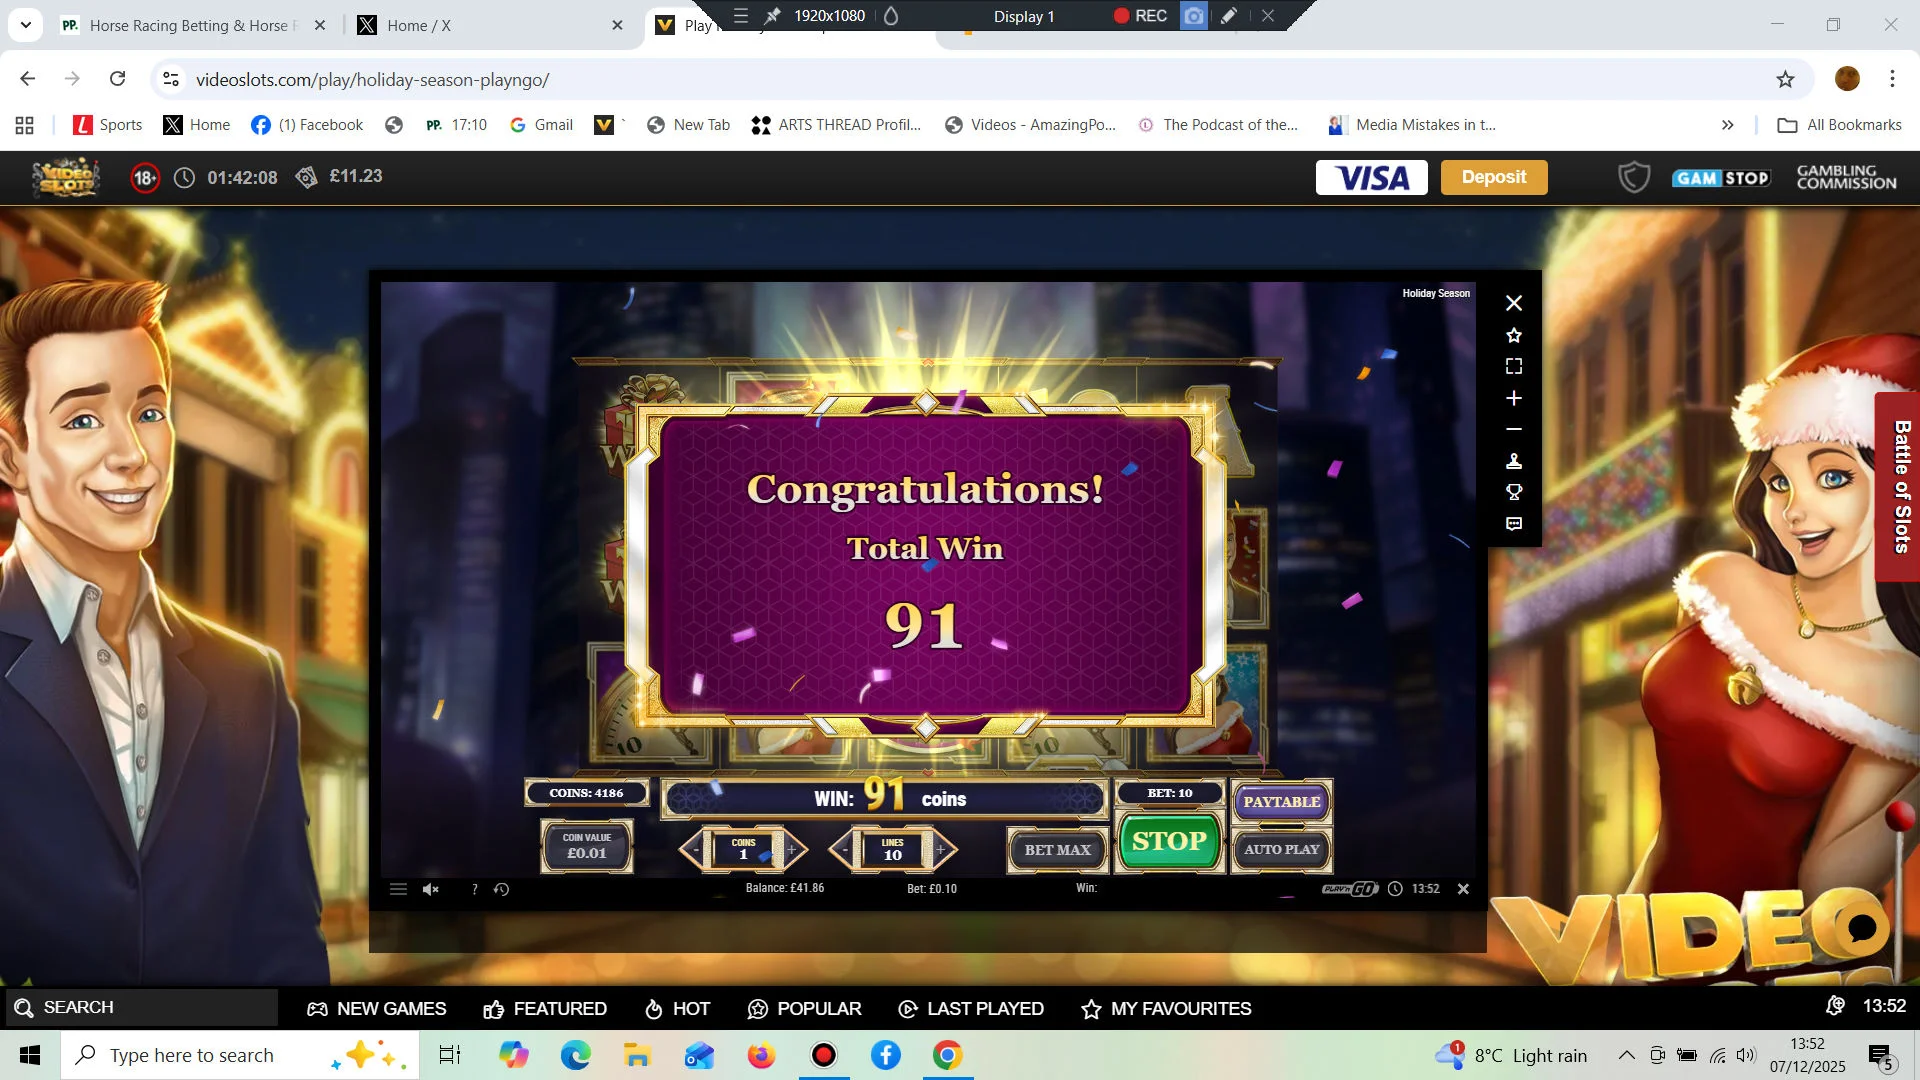Add game to favourites with star icon

pyautogui.click(x=1514, y=335)
